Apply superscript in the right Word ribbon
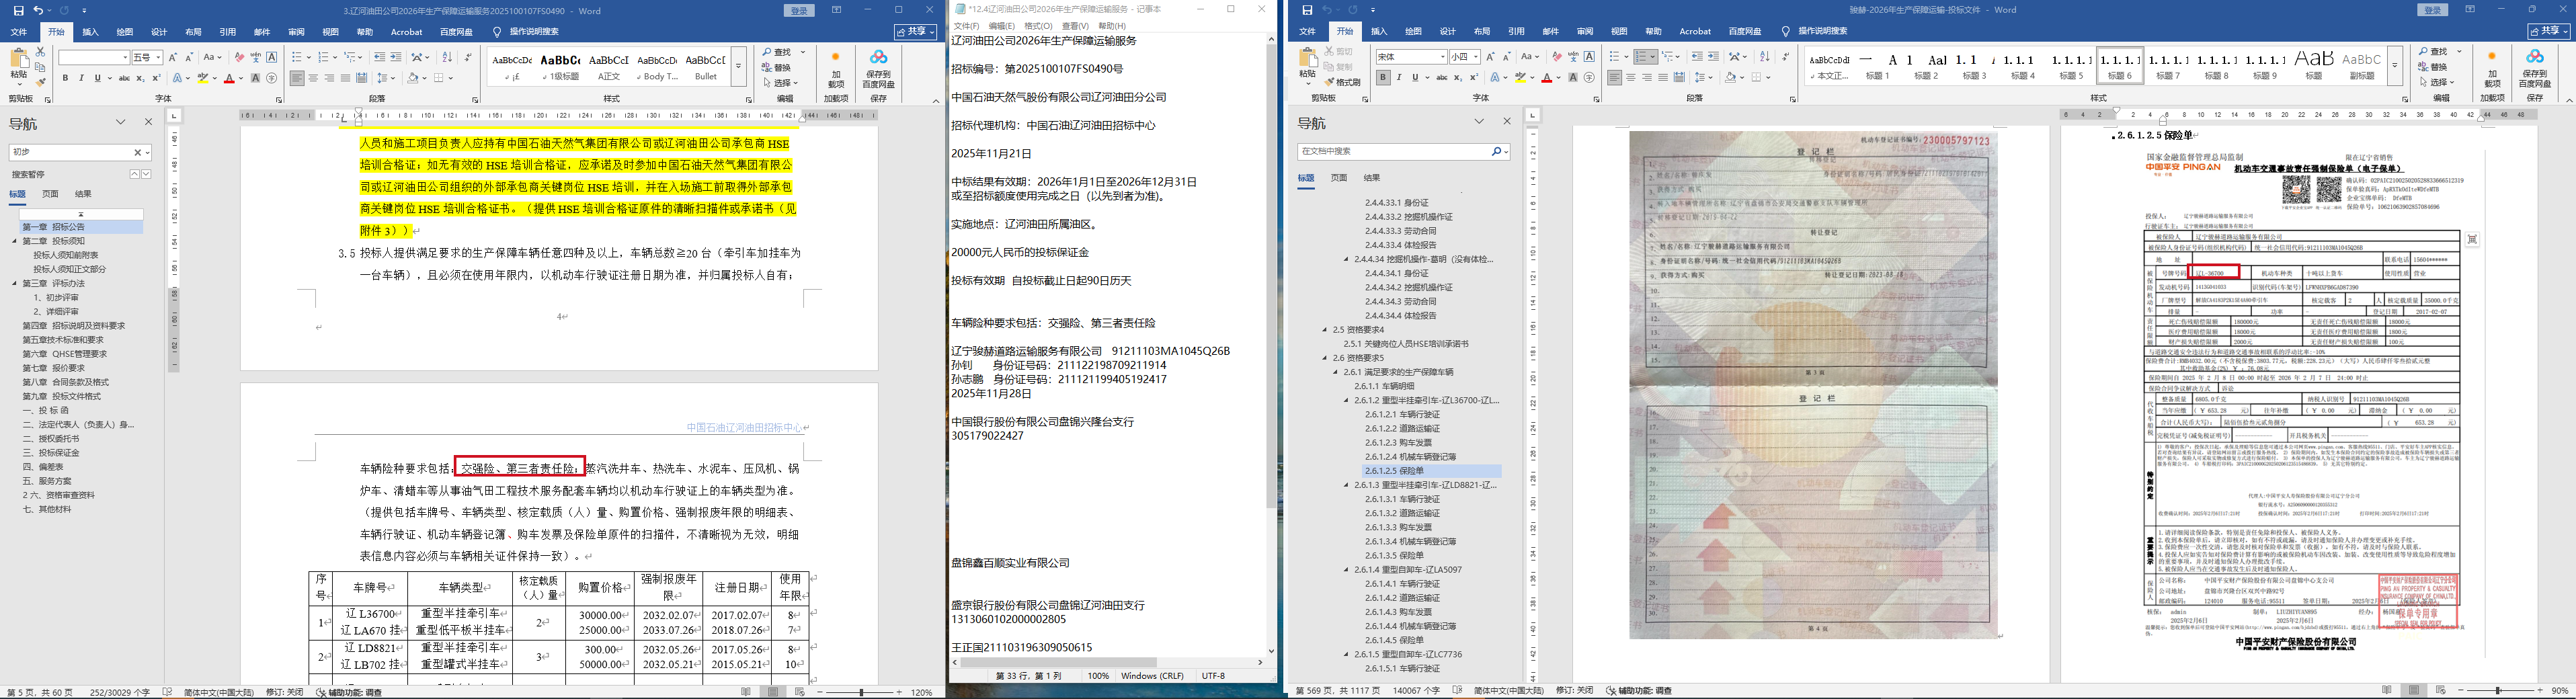Viewport: 2576px width, 699px height. (1474, 77)
